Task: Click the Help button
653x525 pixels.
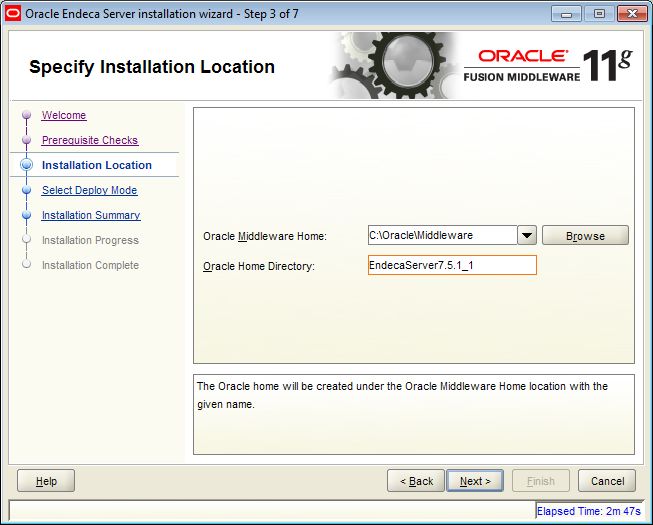Action: coord(46,481)
